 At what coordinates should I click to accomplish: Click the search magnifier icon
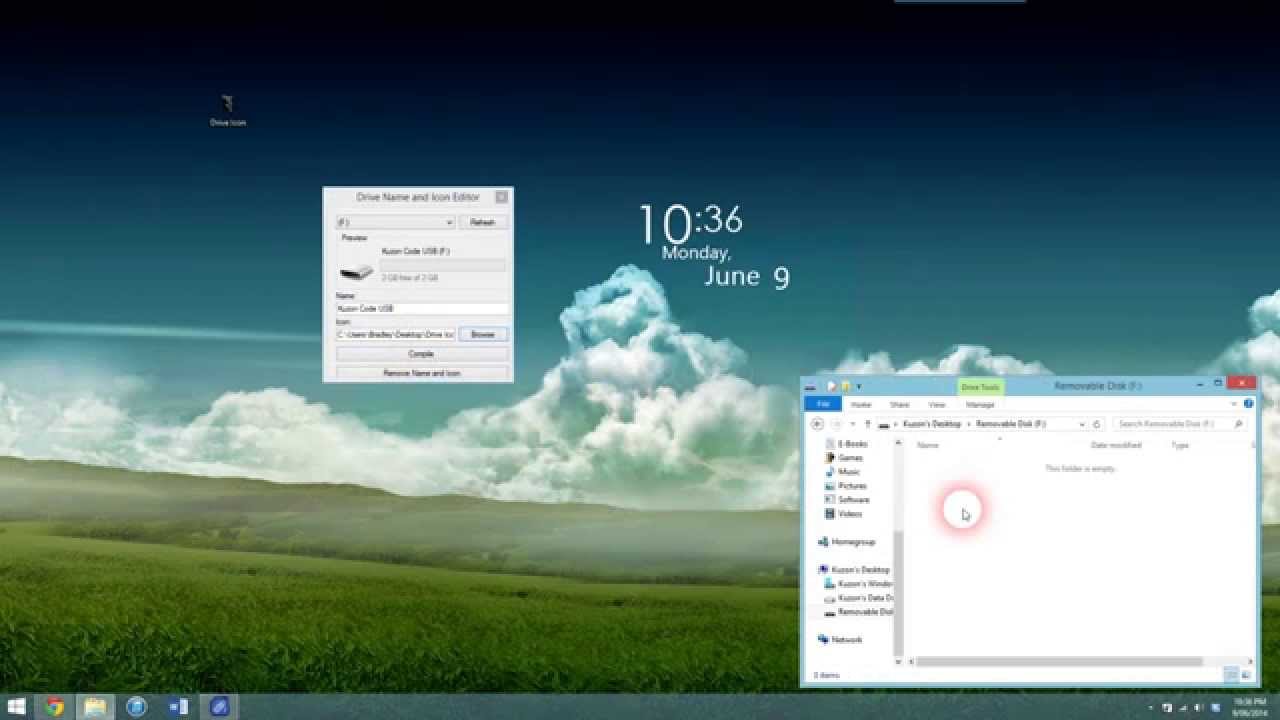click(1239, 424)
